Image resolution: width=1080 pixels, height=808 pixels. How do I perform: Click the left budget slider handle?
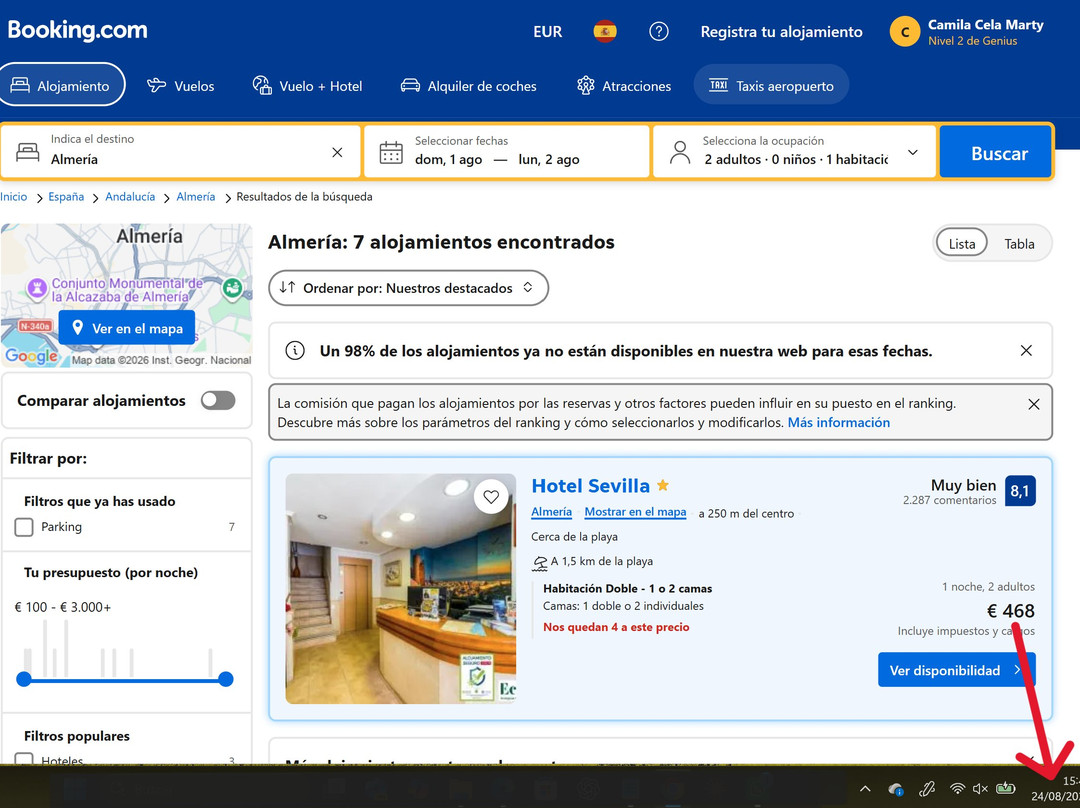24,679
